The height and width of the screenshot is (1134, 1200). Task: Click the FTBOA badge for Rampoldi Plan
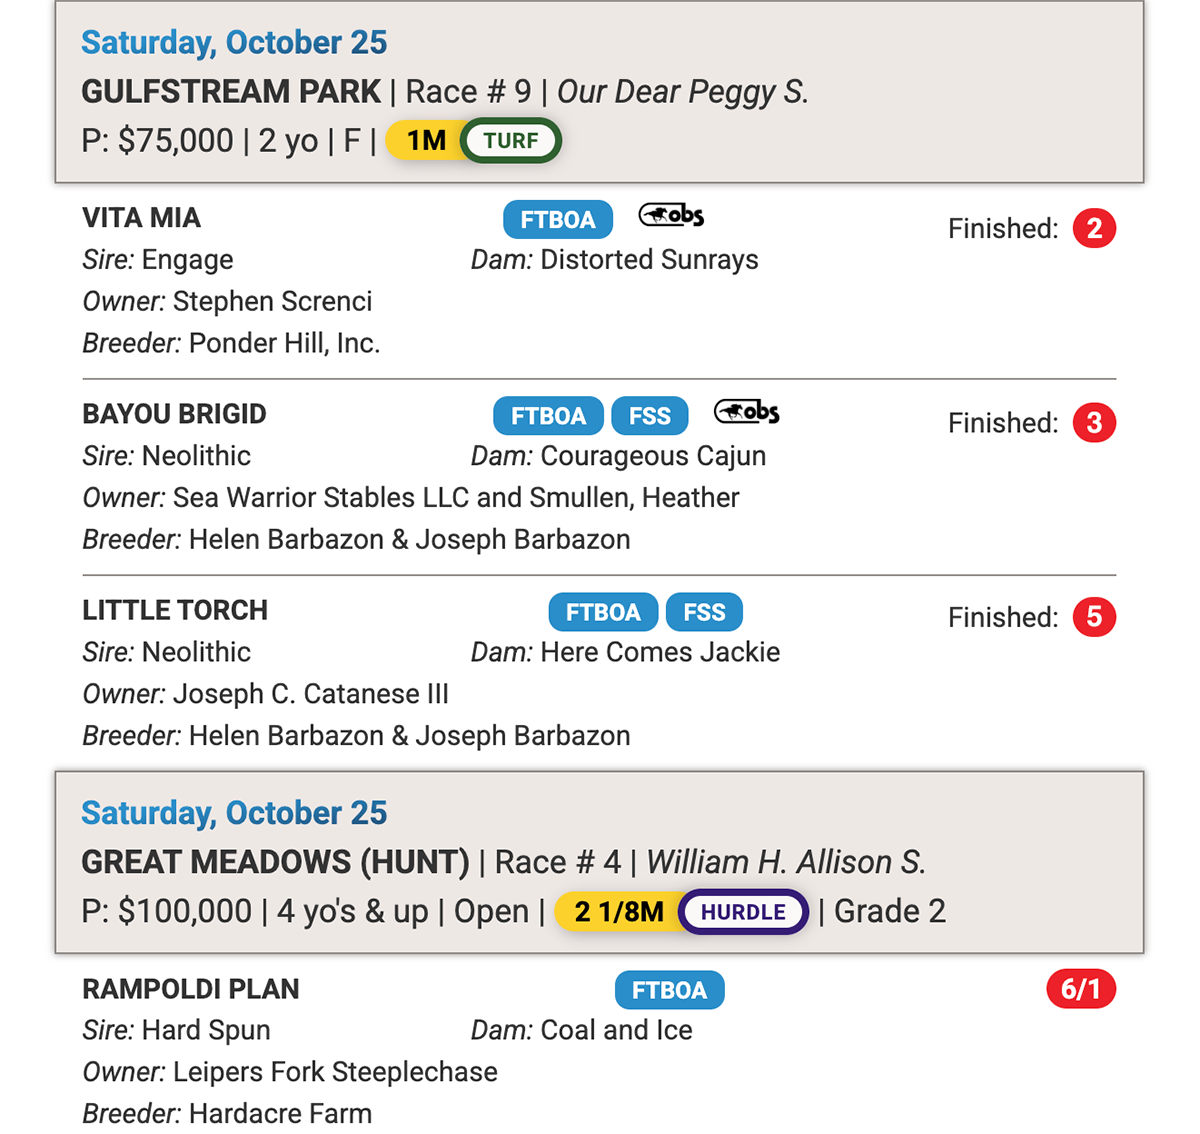(669, 990)
